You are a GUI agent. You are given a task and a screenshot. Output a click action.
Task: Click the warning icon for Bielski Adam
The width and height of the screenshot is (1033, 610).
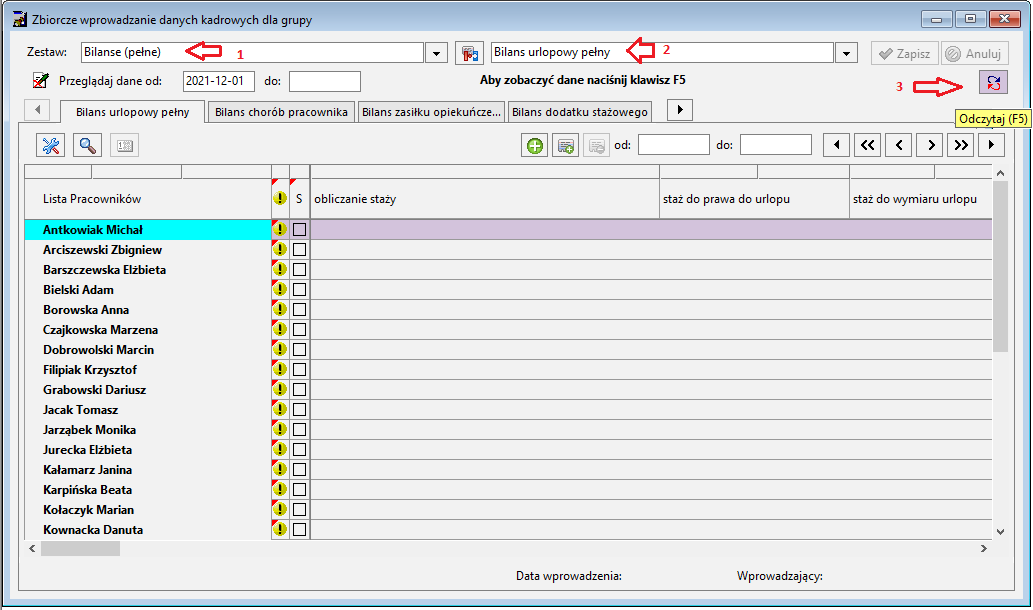[280, 289]
